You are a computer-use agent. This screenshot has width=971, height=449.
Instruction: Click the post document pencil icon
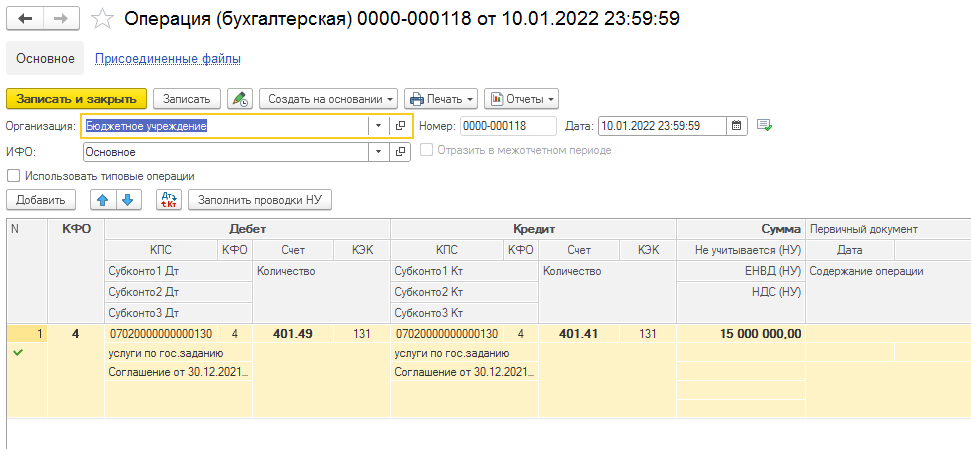coord(240,99)
